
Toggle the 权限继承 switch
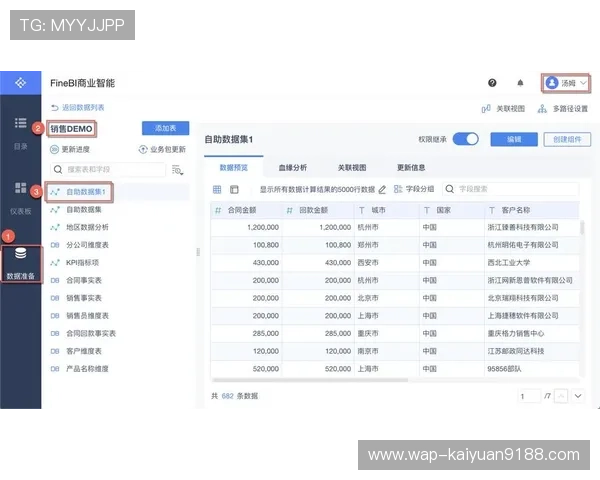[x=465, y=139]
